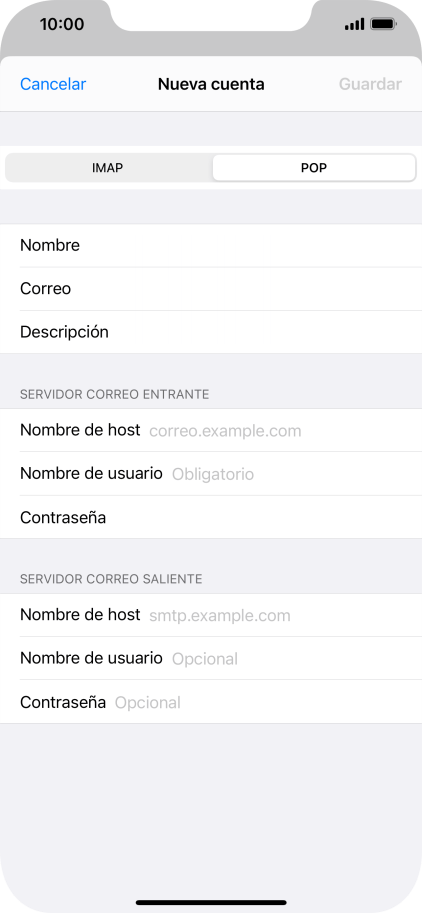The width and height of the screenshot is (422, 913).
Task: Switch account type to IMAP
Action: pyautogui.click(x=108, y=168)
